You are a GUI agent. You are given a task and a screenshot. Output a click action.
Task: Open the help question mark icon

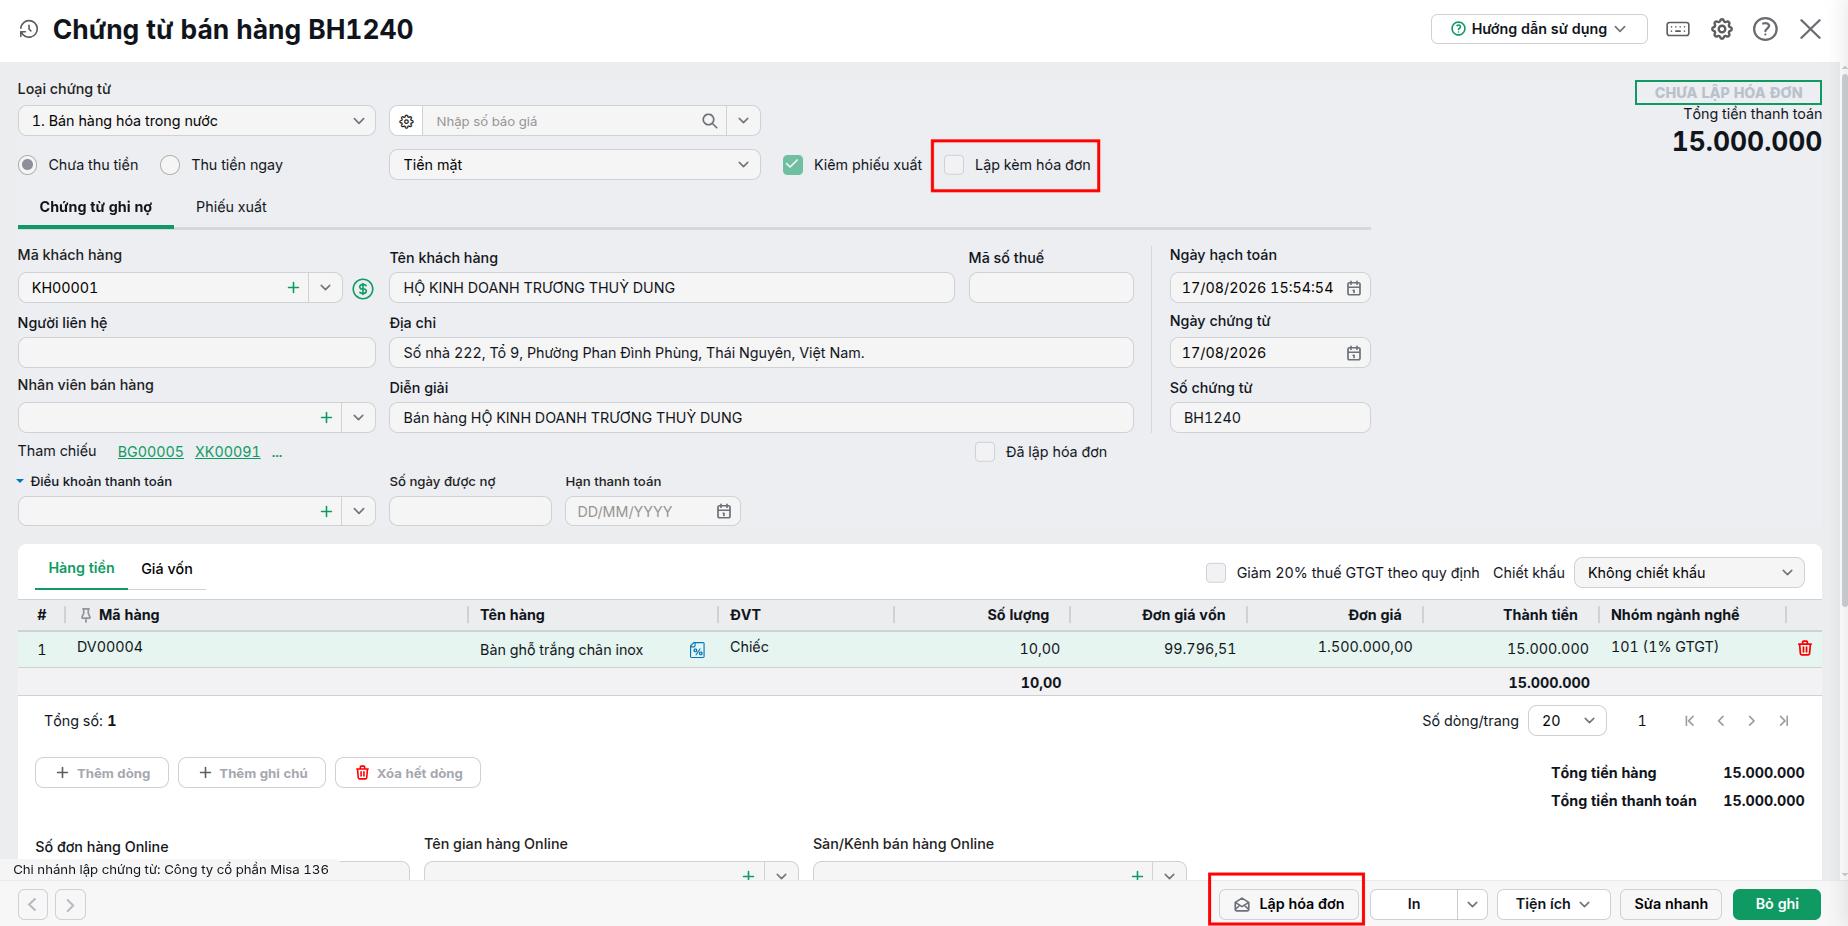pyautogui.click(x=1765, y=29)
